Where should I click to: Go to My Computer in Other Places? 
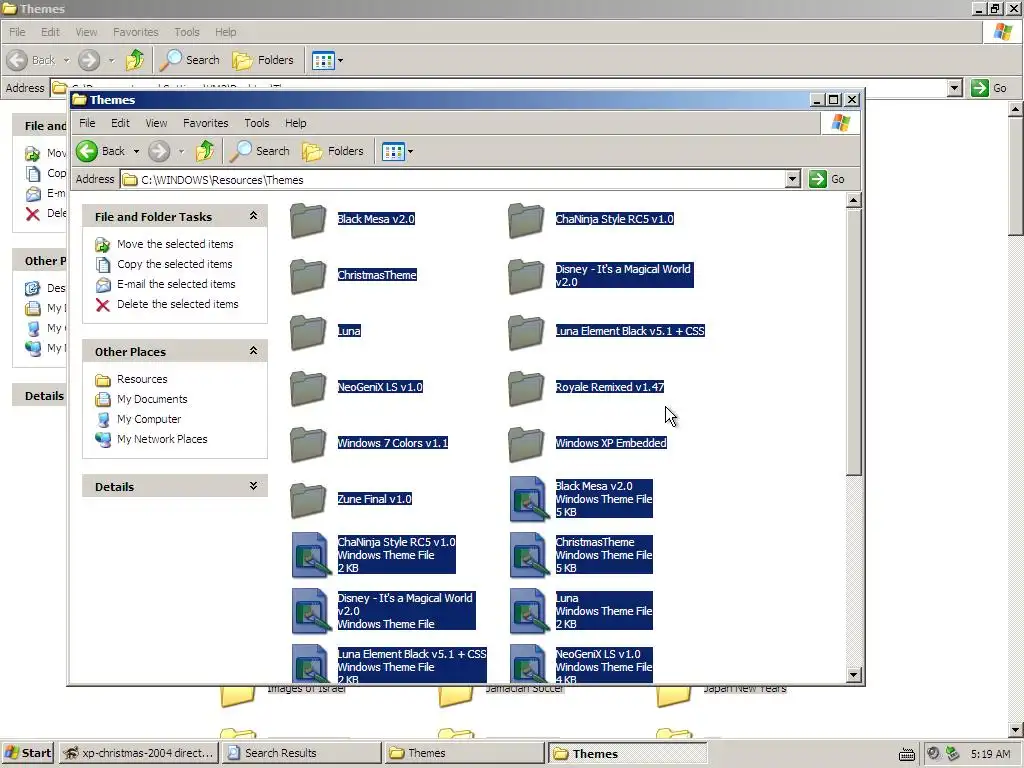[x=149, y=419]
